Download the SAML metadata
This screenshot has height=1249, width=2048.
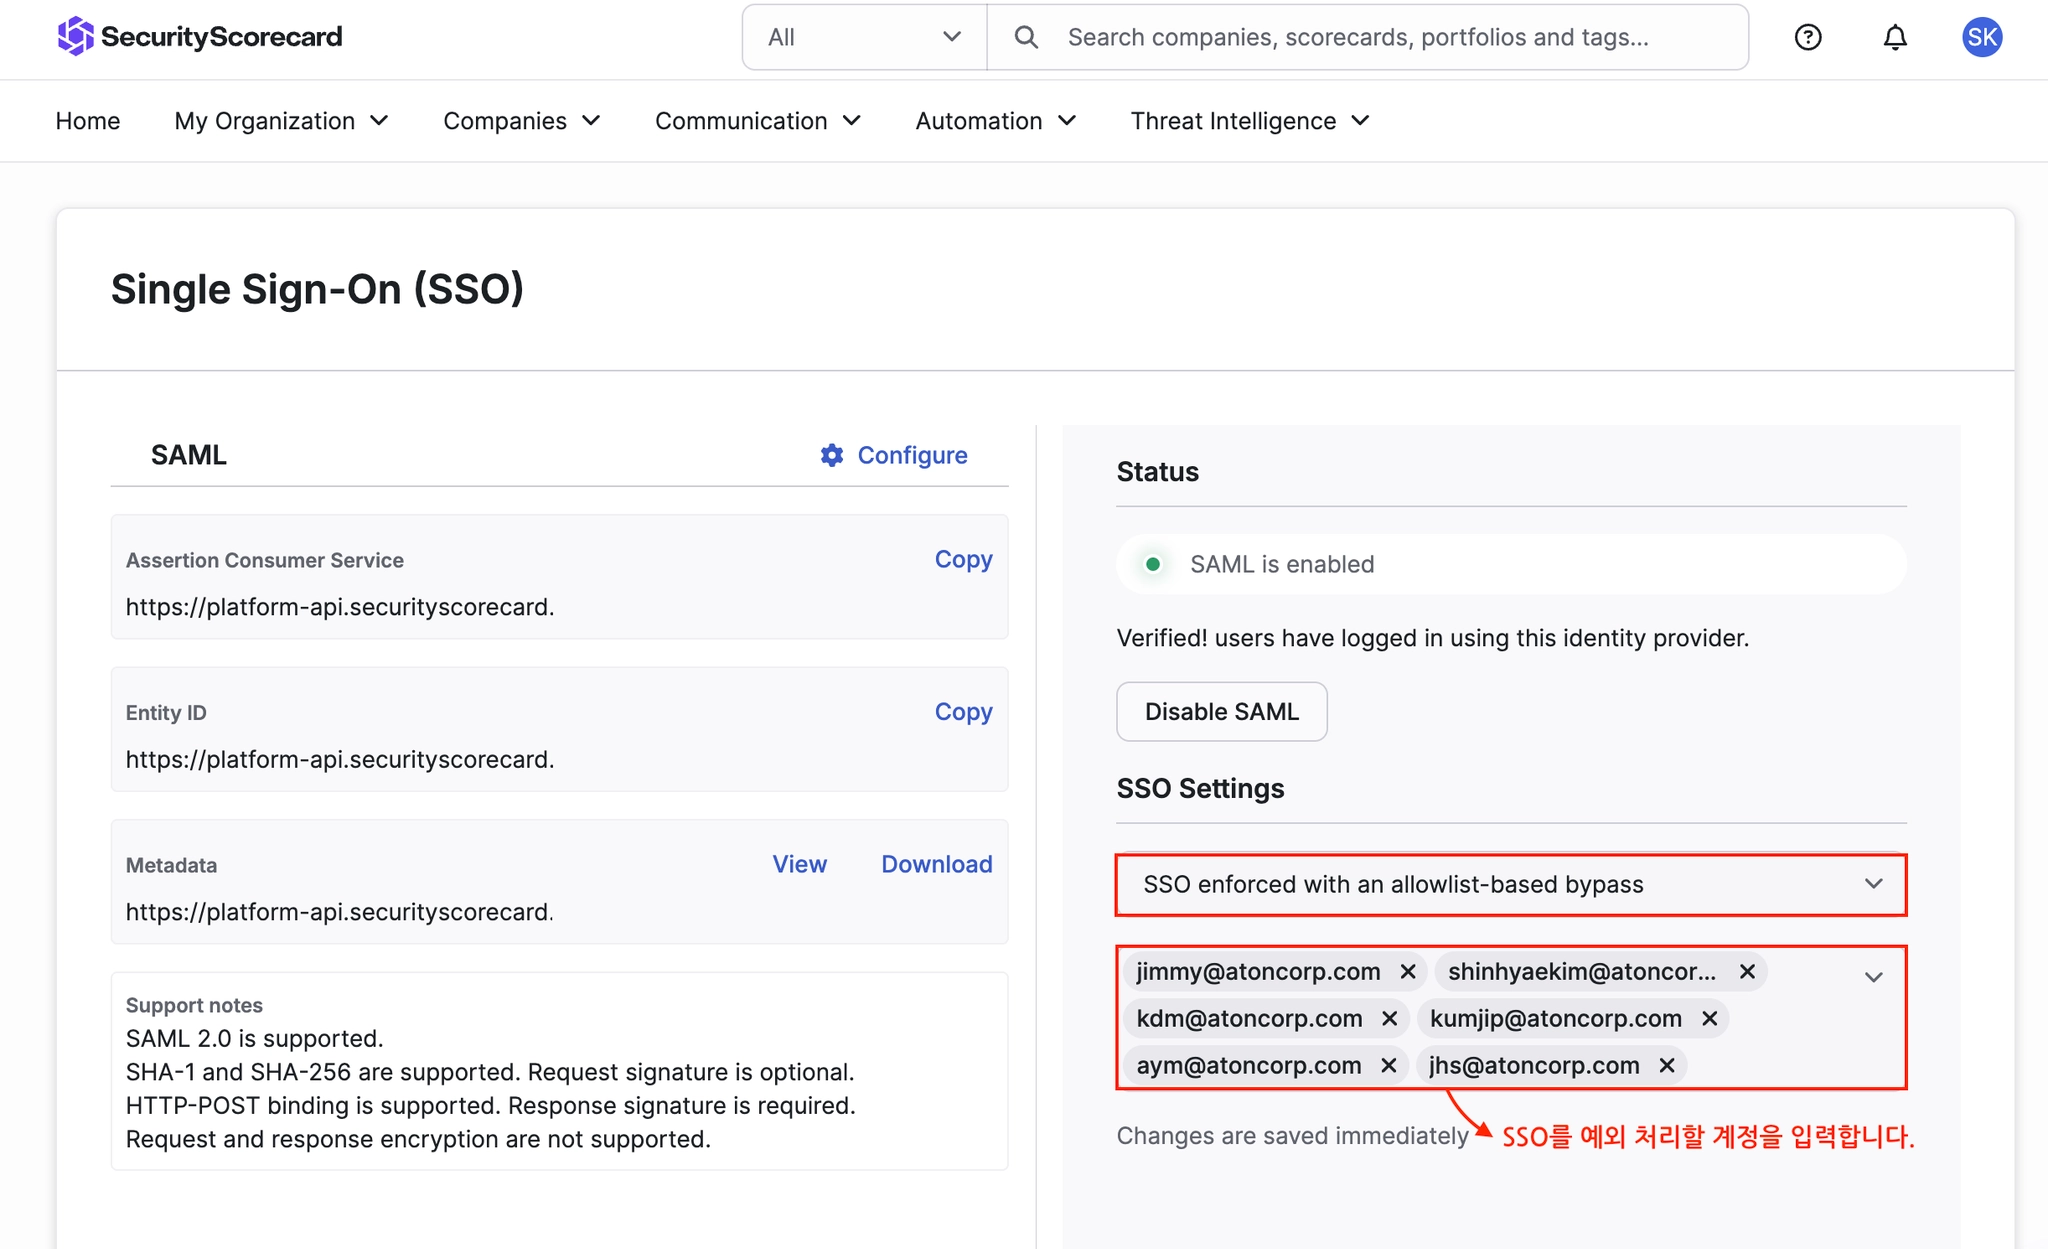point(936,864)
